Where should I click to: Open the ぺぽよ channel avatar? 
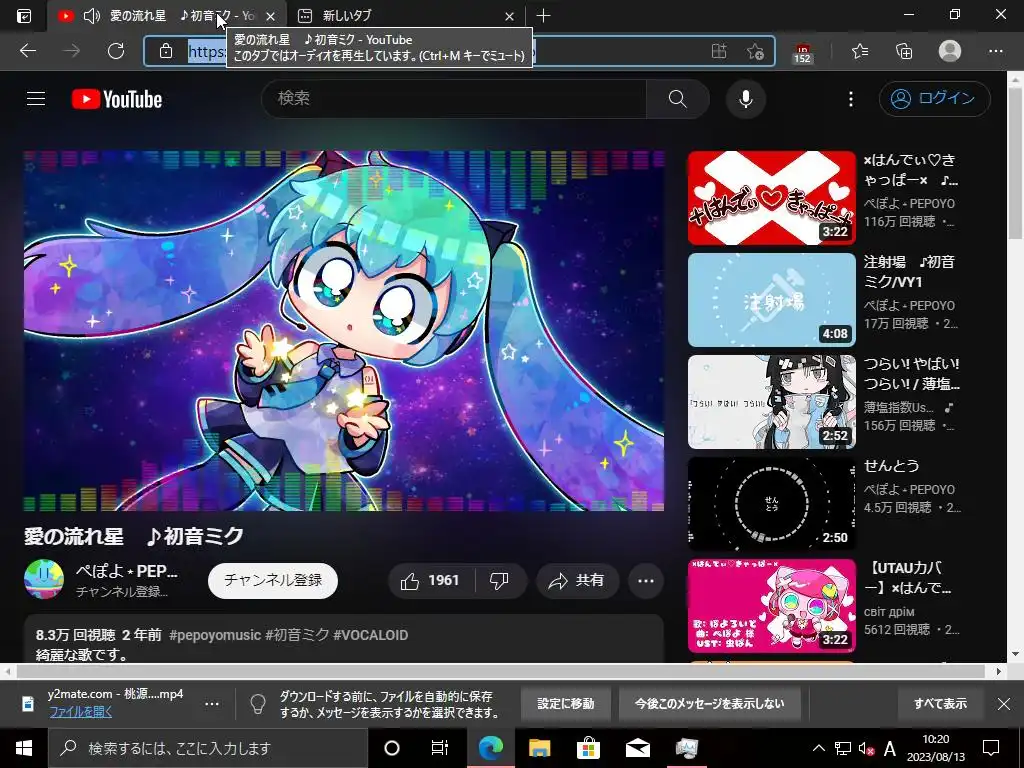point(44,579)
